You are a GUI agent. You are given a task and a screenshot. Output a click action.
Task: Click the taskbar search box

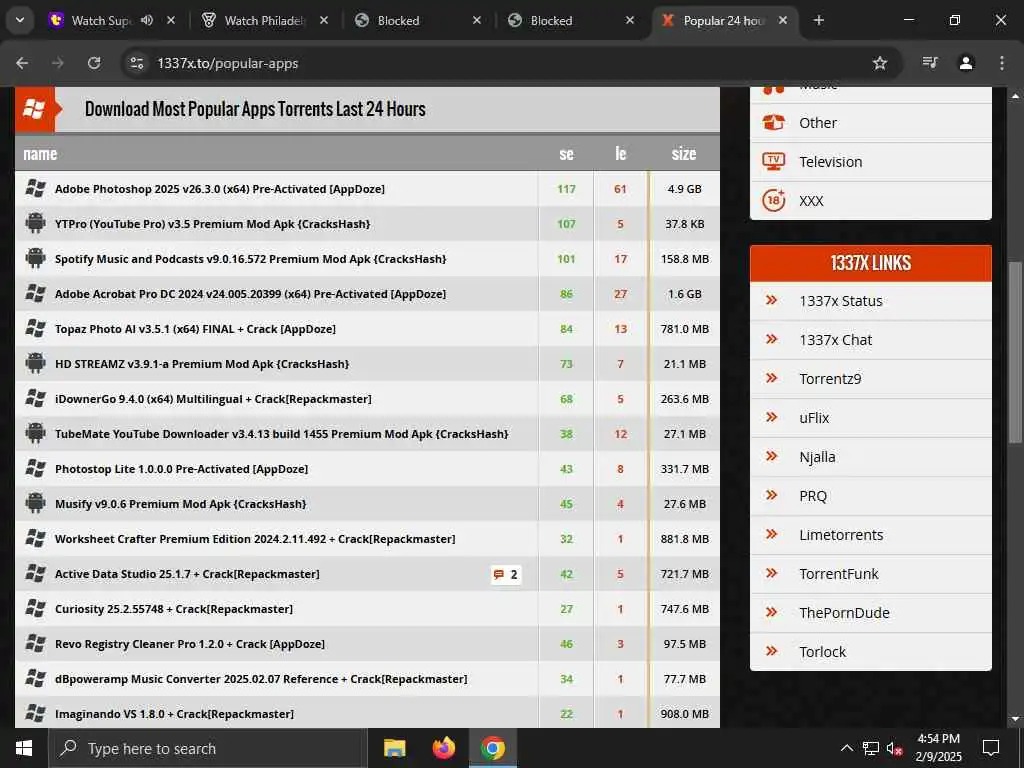206,748
